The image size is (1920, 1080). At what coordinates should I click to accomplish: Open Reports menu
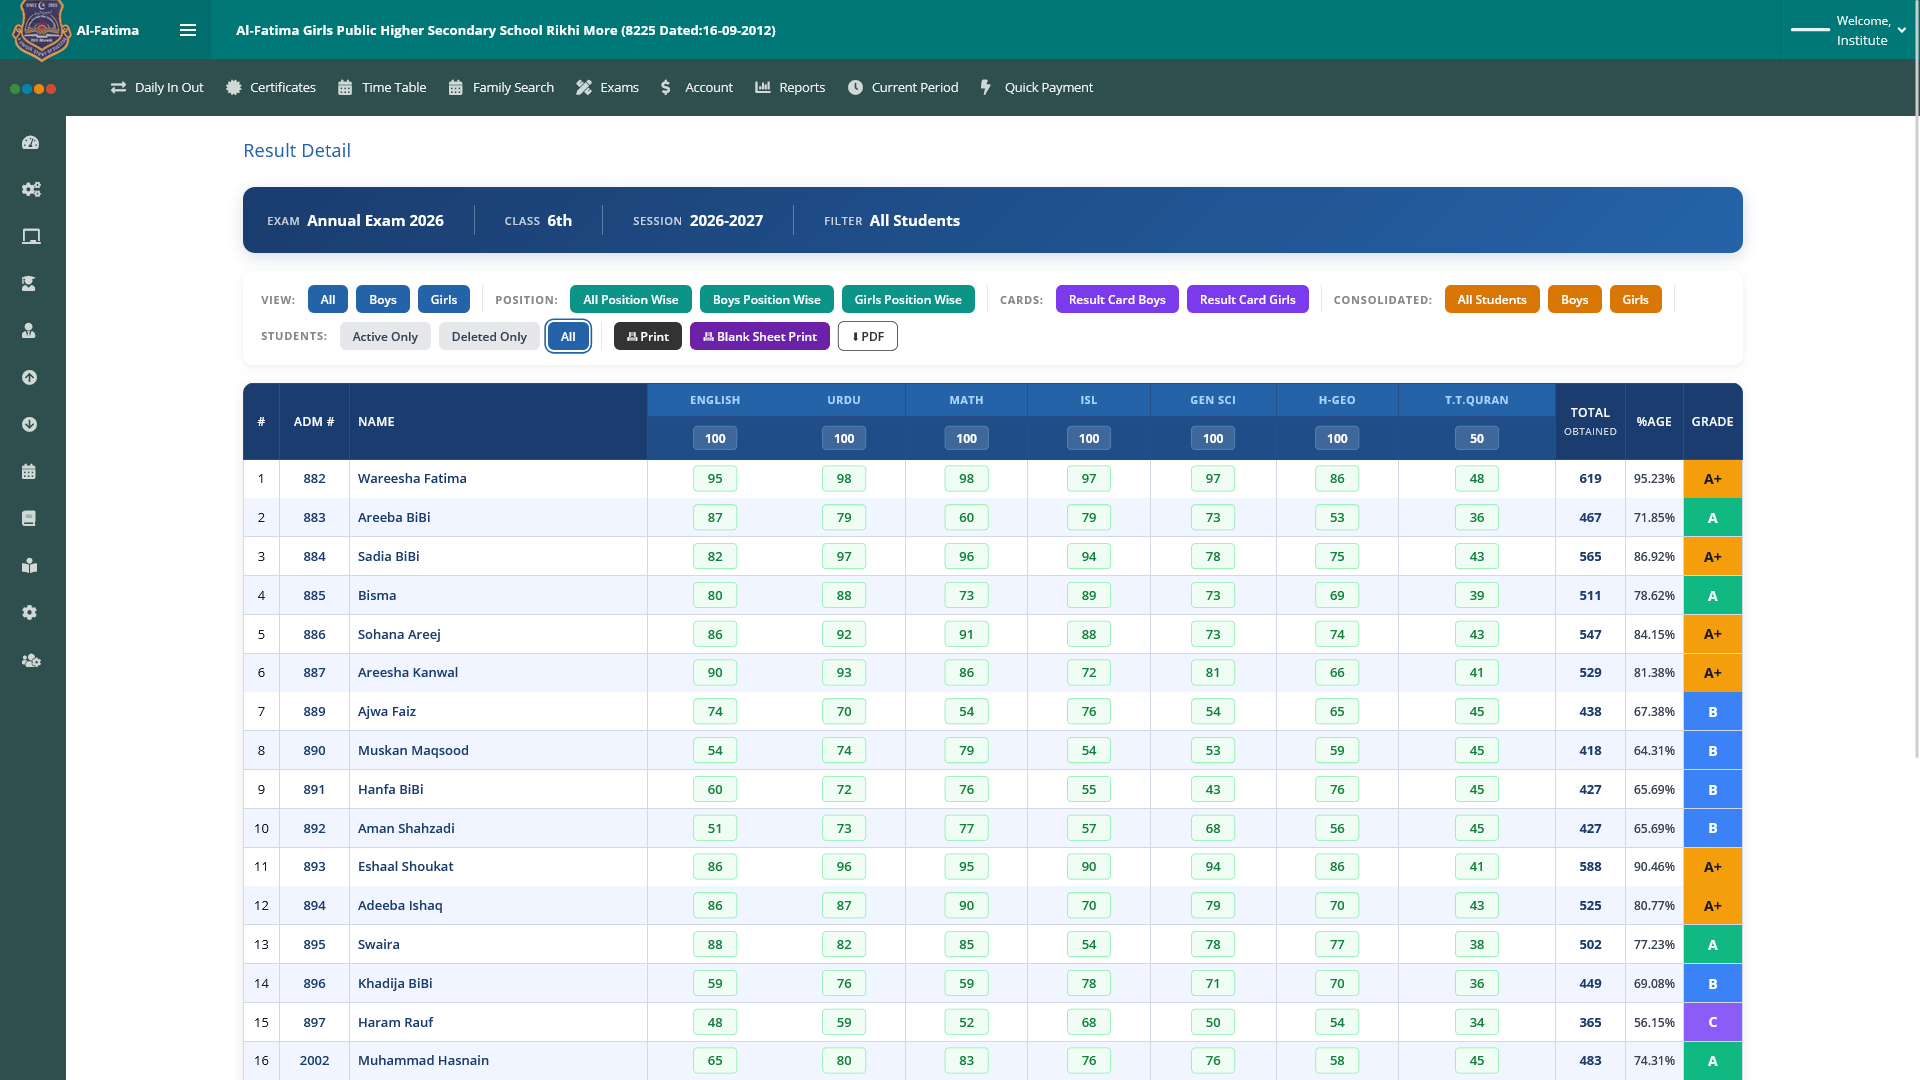(790, 88)
